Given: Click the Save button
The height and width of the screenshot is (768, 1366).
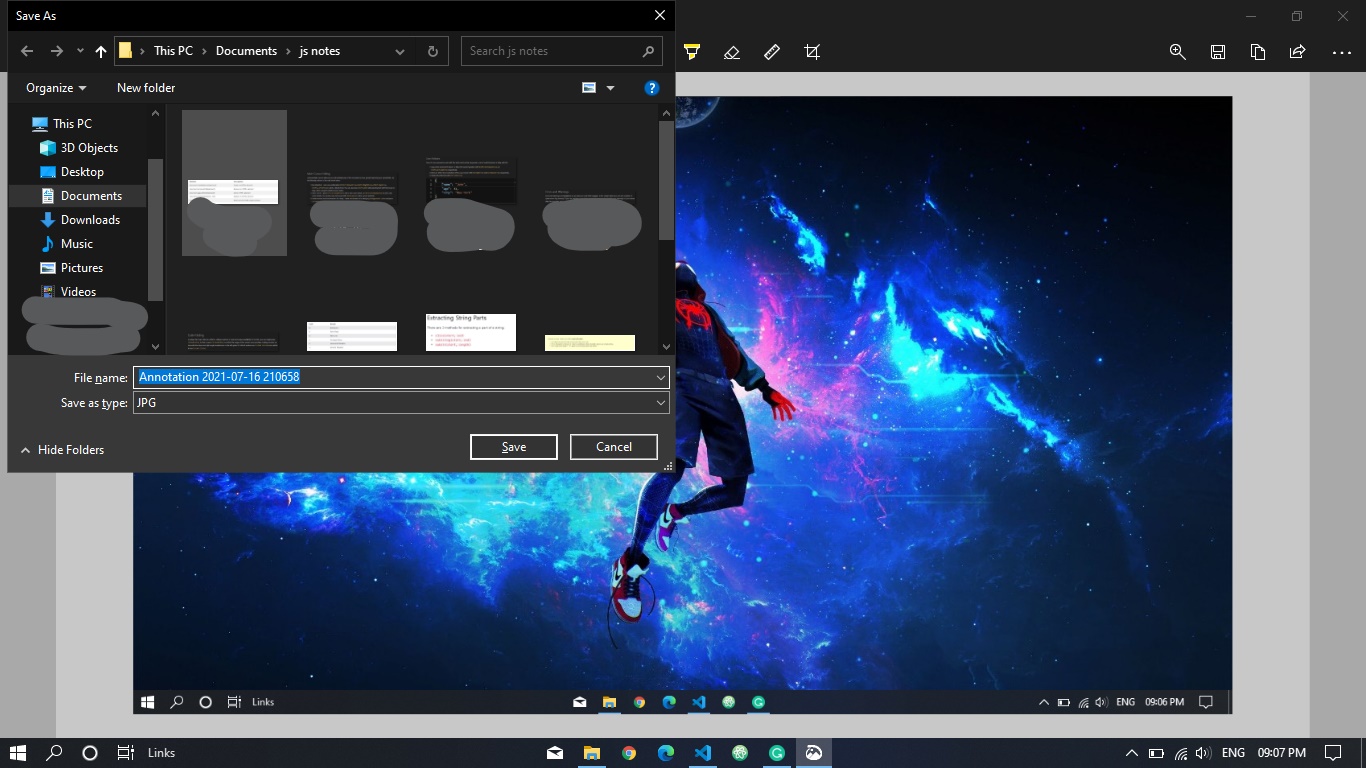Looking at the screenshot, I should click(514, 447).
